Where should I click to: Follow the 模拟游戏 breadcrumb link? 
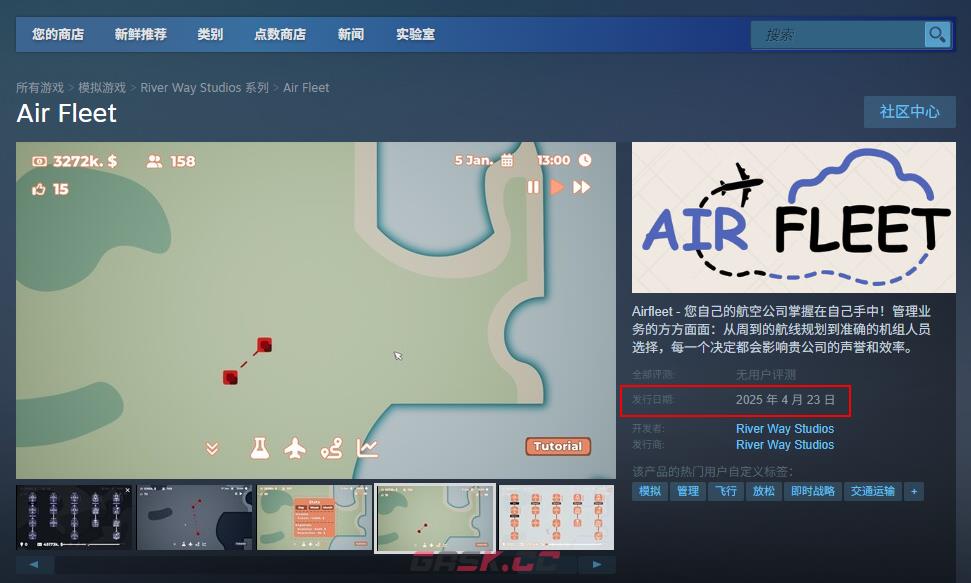[102, 87]
